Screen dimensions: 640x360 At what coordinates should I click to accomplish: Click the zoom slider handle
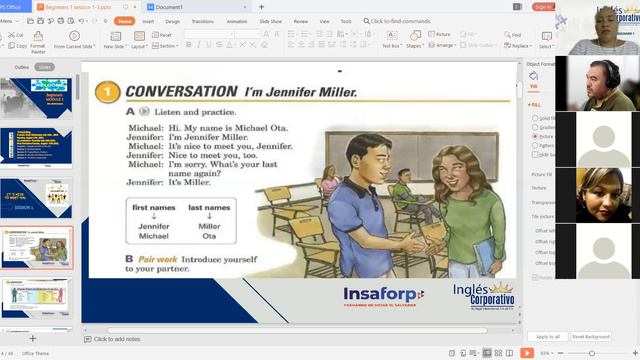click(591, 353)
